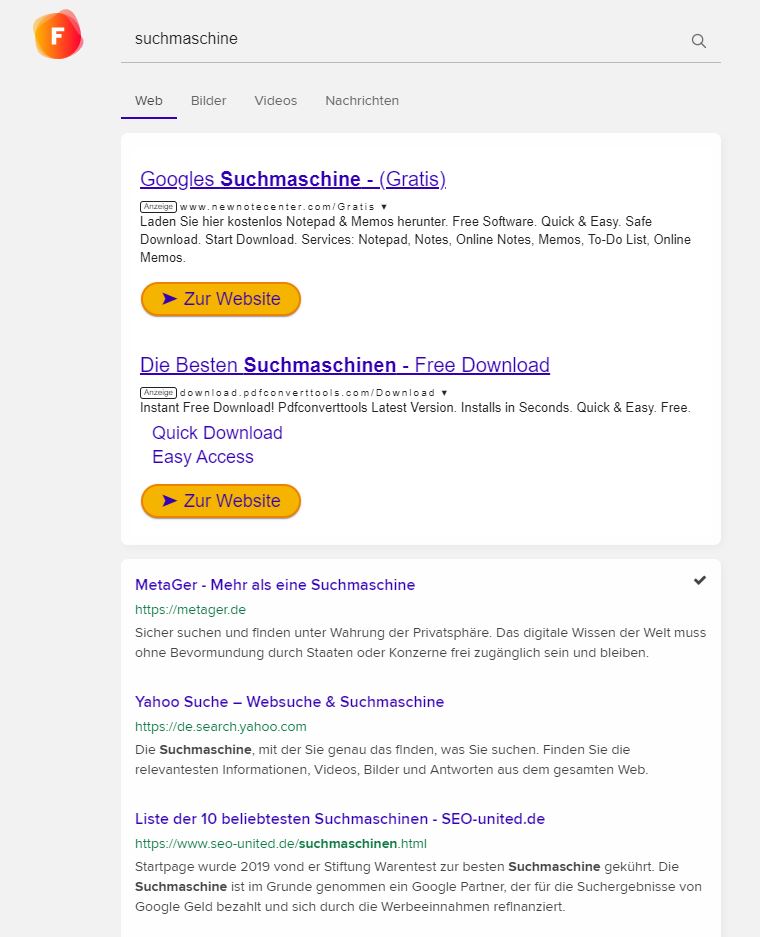The width and height of the screenshot is (760, 937).
Task: Select the Web tab
Action: (x=149, y=100)
